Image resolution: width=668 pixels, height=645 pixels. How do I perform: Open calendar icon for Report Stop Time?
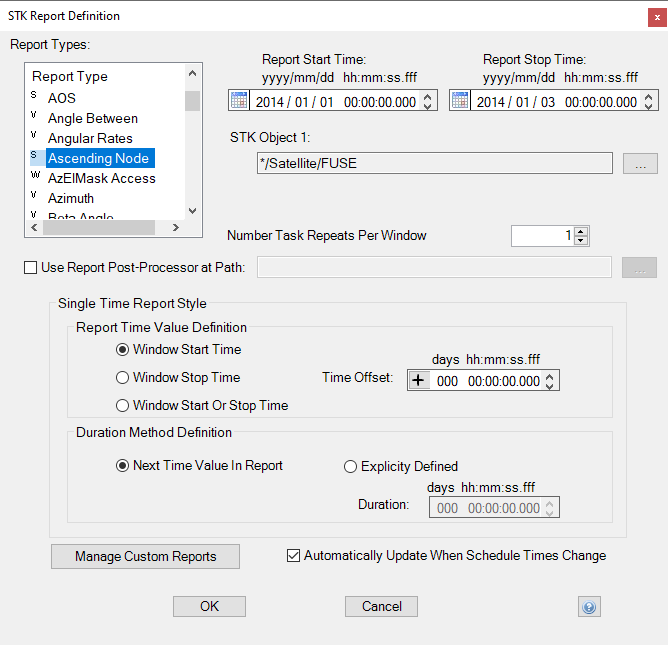[x=460, y=101]
